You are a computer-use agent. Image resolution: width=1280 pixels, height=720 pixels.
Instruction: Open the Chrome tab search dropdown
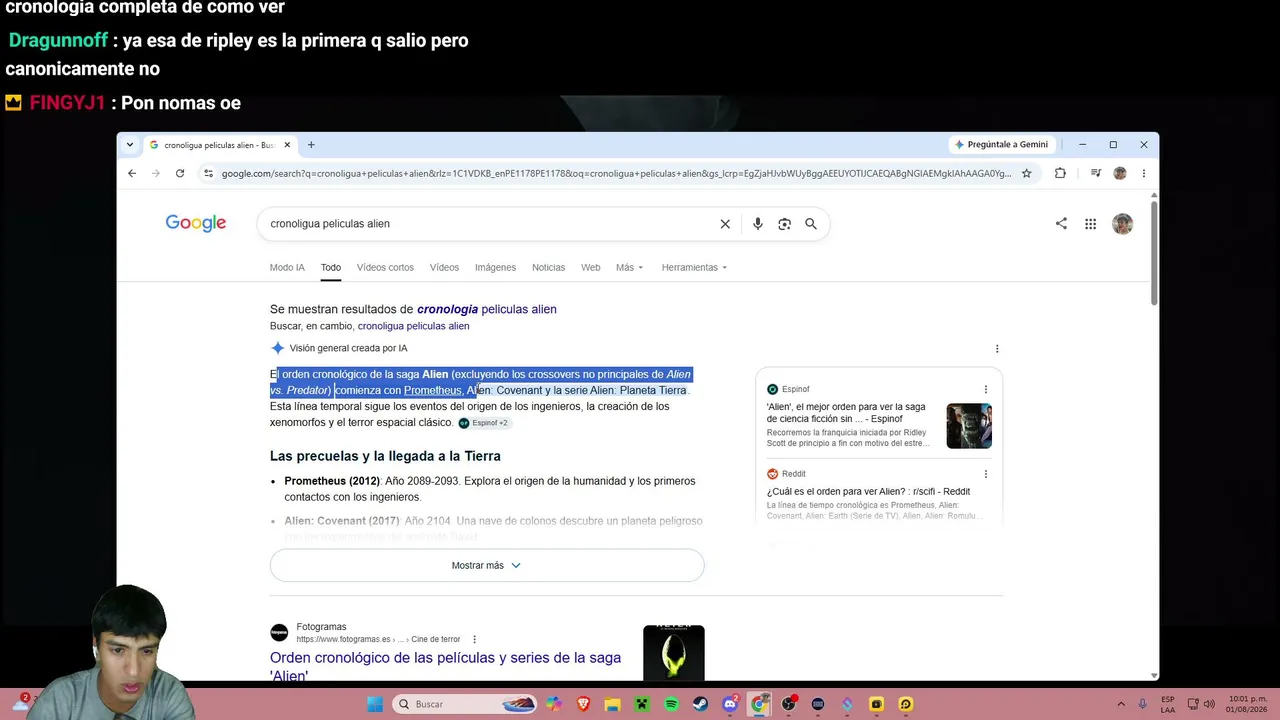[130, 145]
